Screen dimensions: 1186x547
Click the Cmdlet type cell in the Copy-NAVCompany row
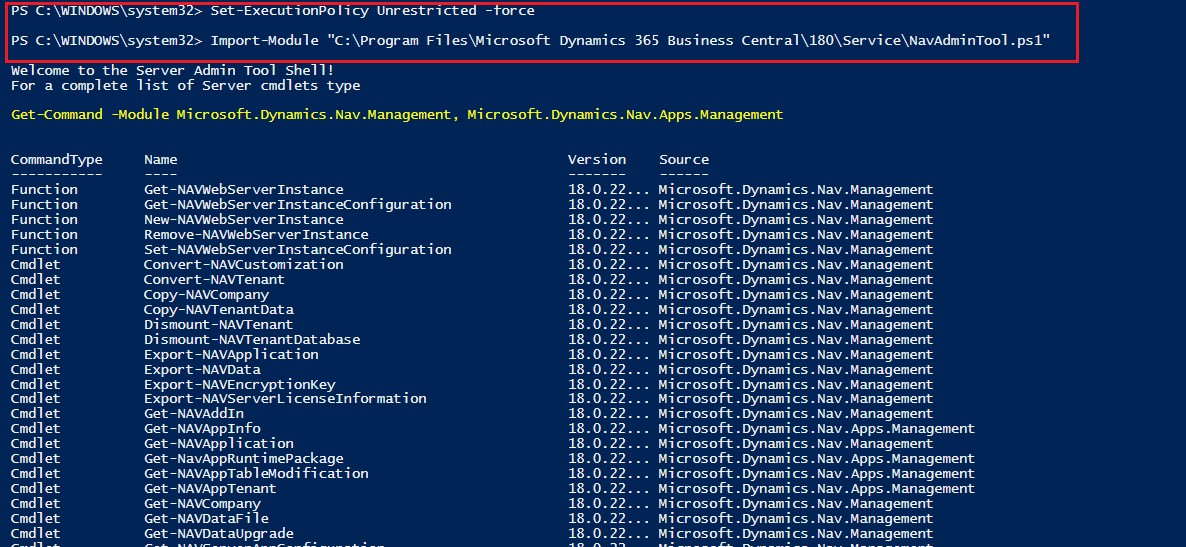coord(35,294)
